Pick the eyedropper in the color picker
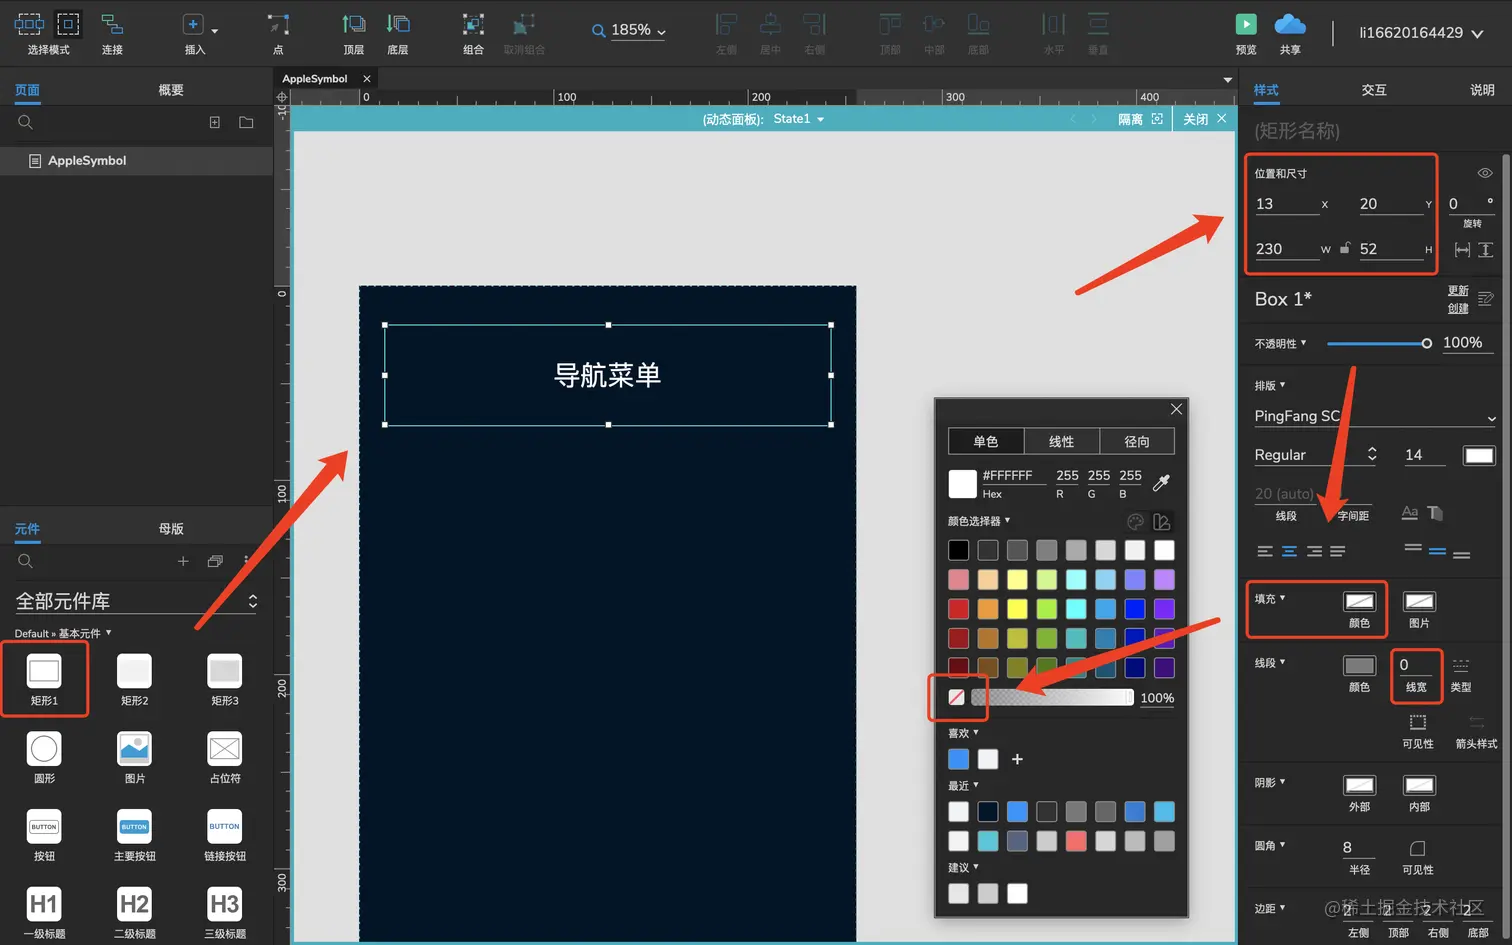Screen dimensions: 1512x945 click(x=1161, y=483)
